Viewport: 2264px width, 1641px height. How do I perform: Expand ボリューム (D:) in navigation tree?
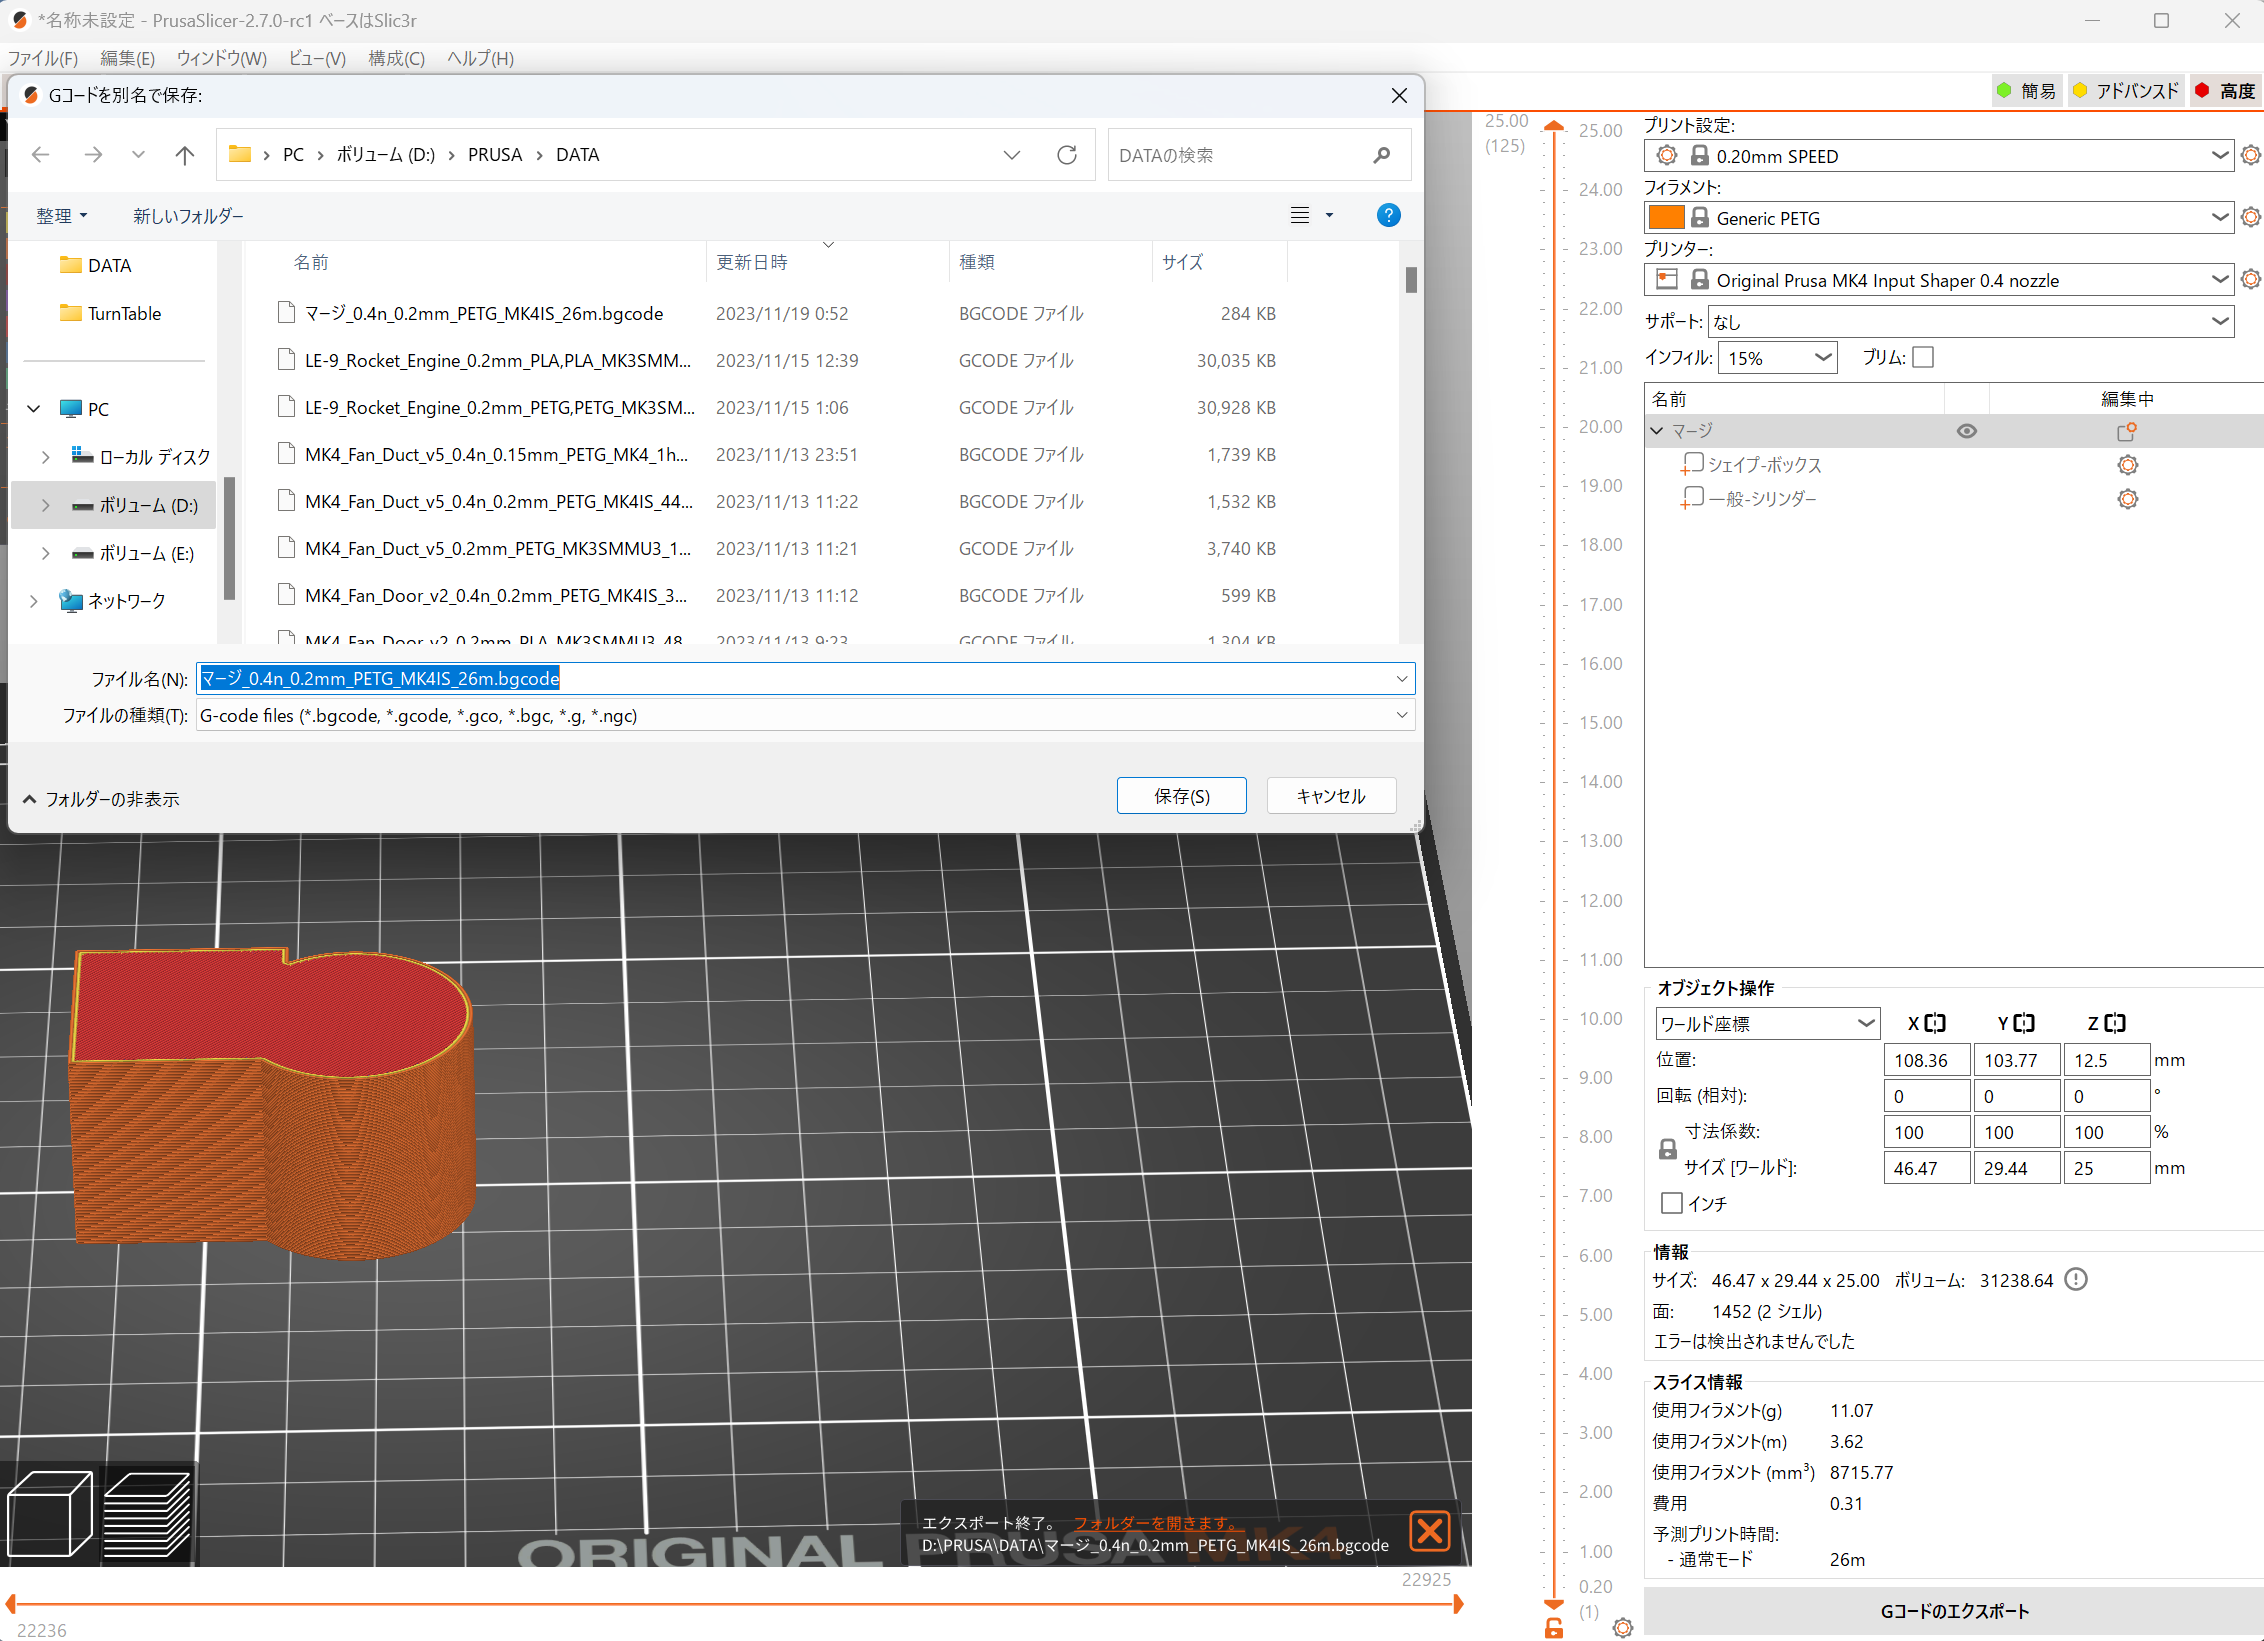pyautogui.click(x=45, y=505)
